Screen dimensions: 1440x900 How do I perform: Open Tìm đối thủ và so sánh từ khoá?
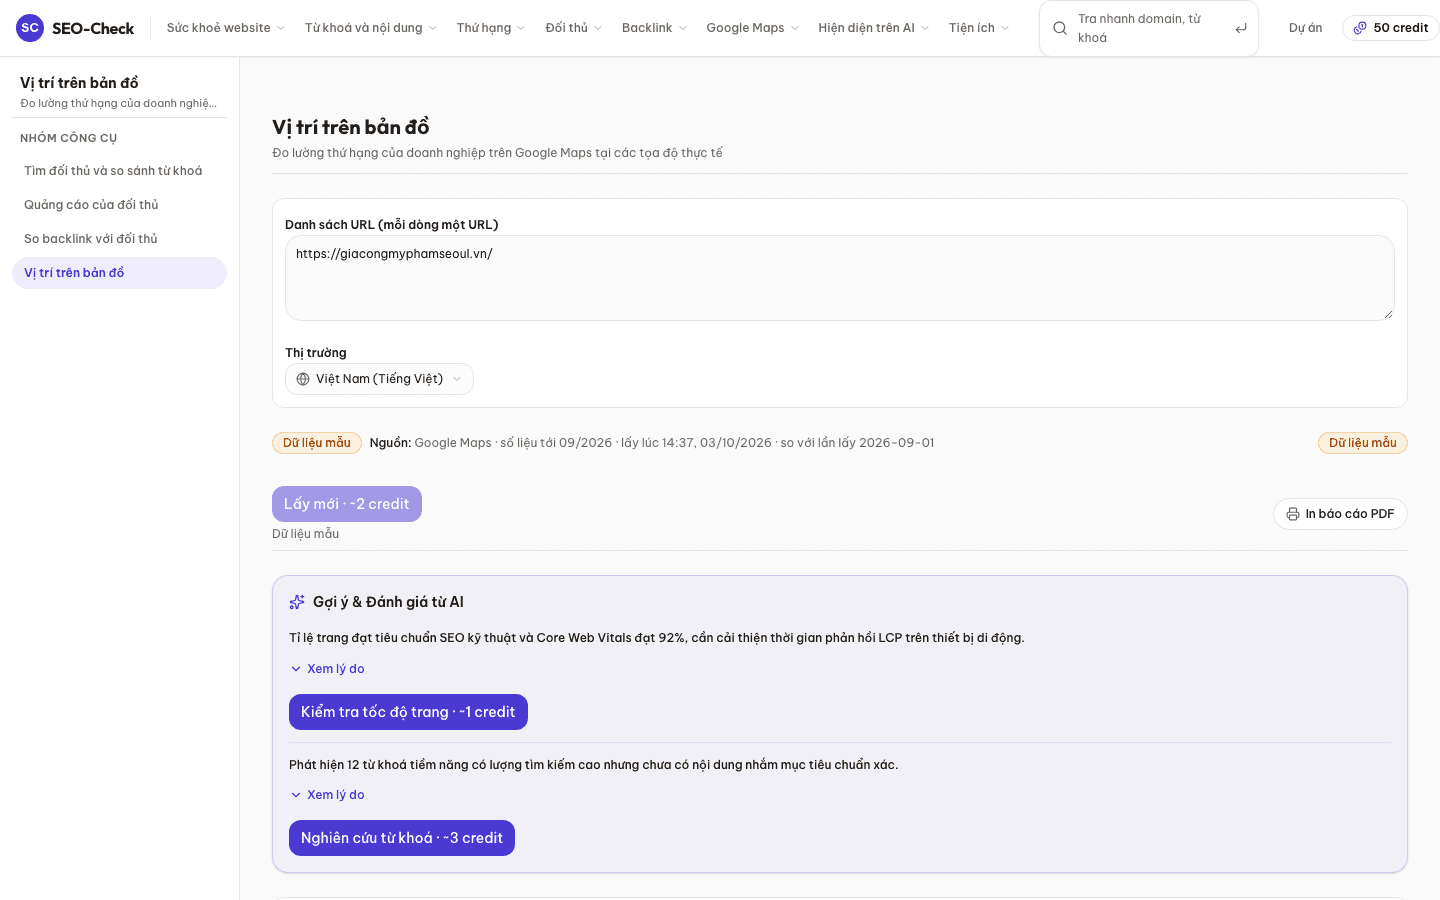(x=119, y=171)
